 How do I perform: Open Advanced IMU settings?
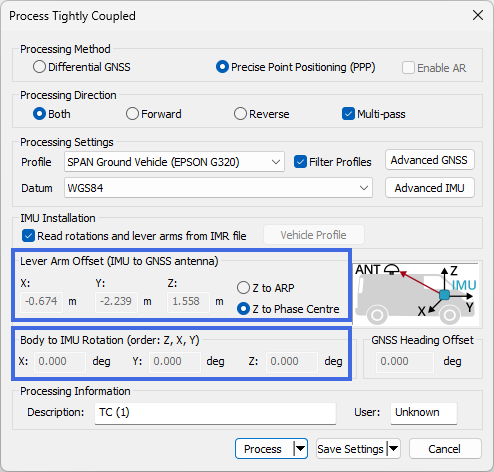click(430, 188)
